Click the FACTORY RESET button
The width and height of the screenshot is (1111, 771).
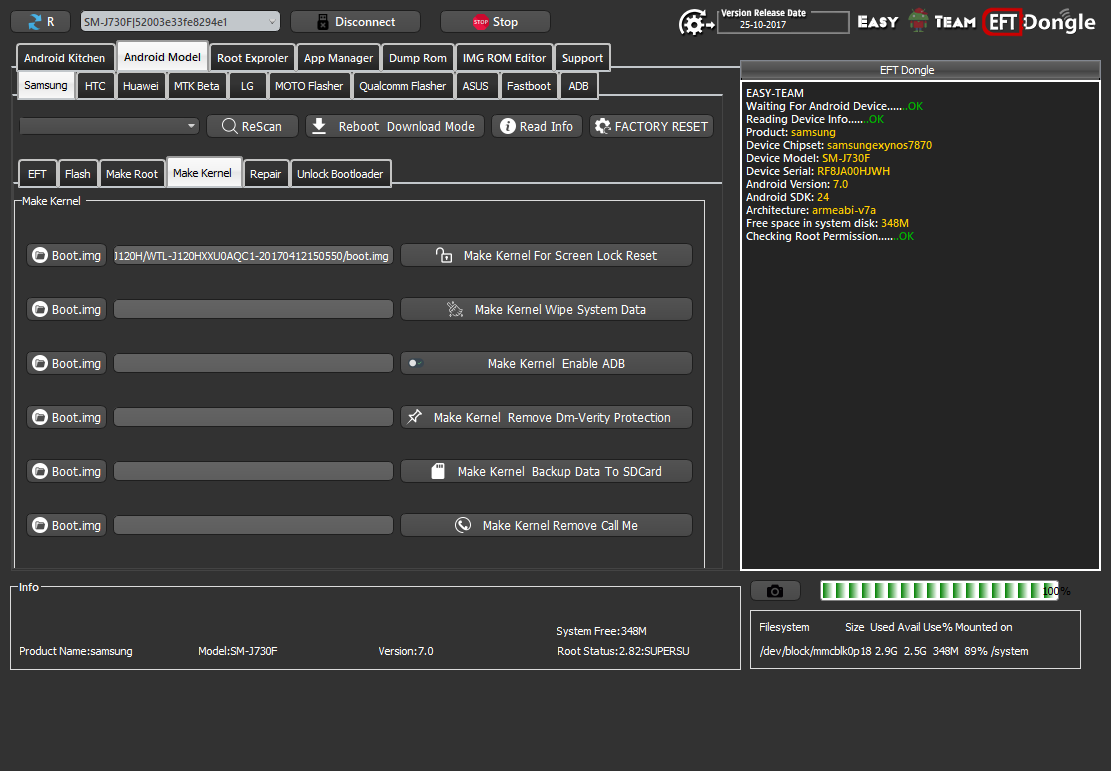[651, 126]
